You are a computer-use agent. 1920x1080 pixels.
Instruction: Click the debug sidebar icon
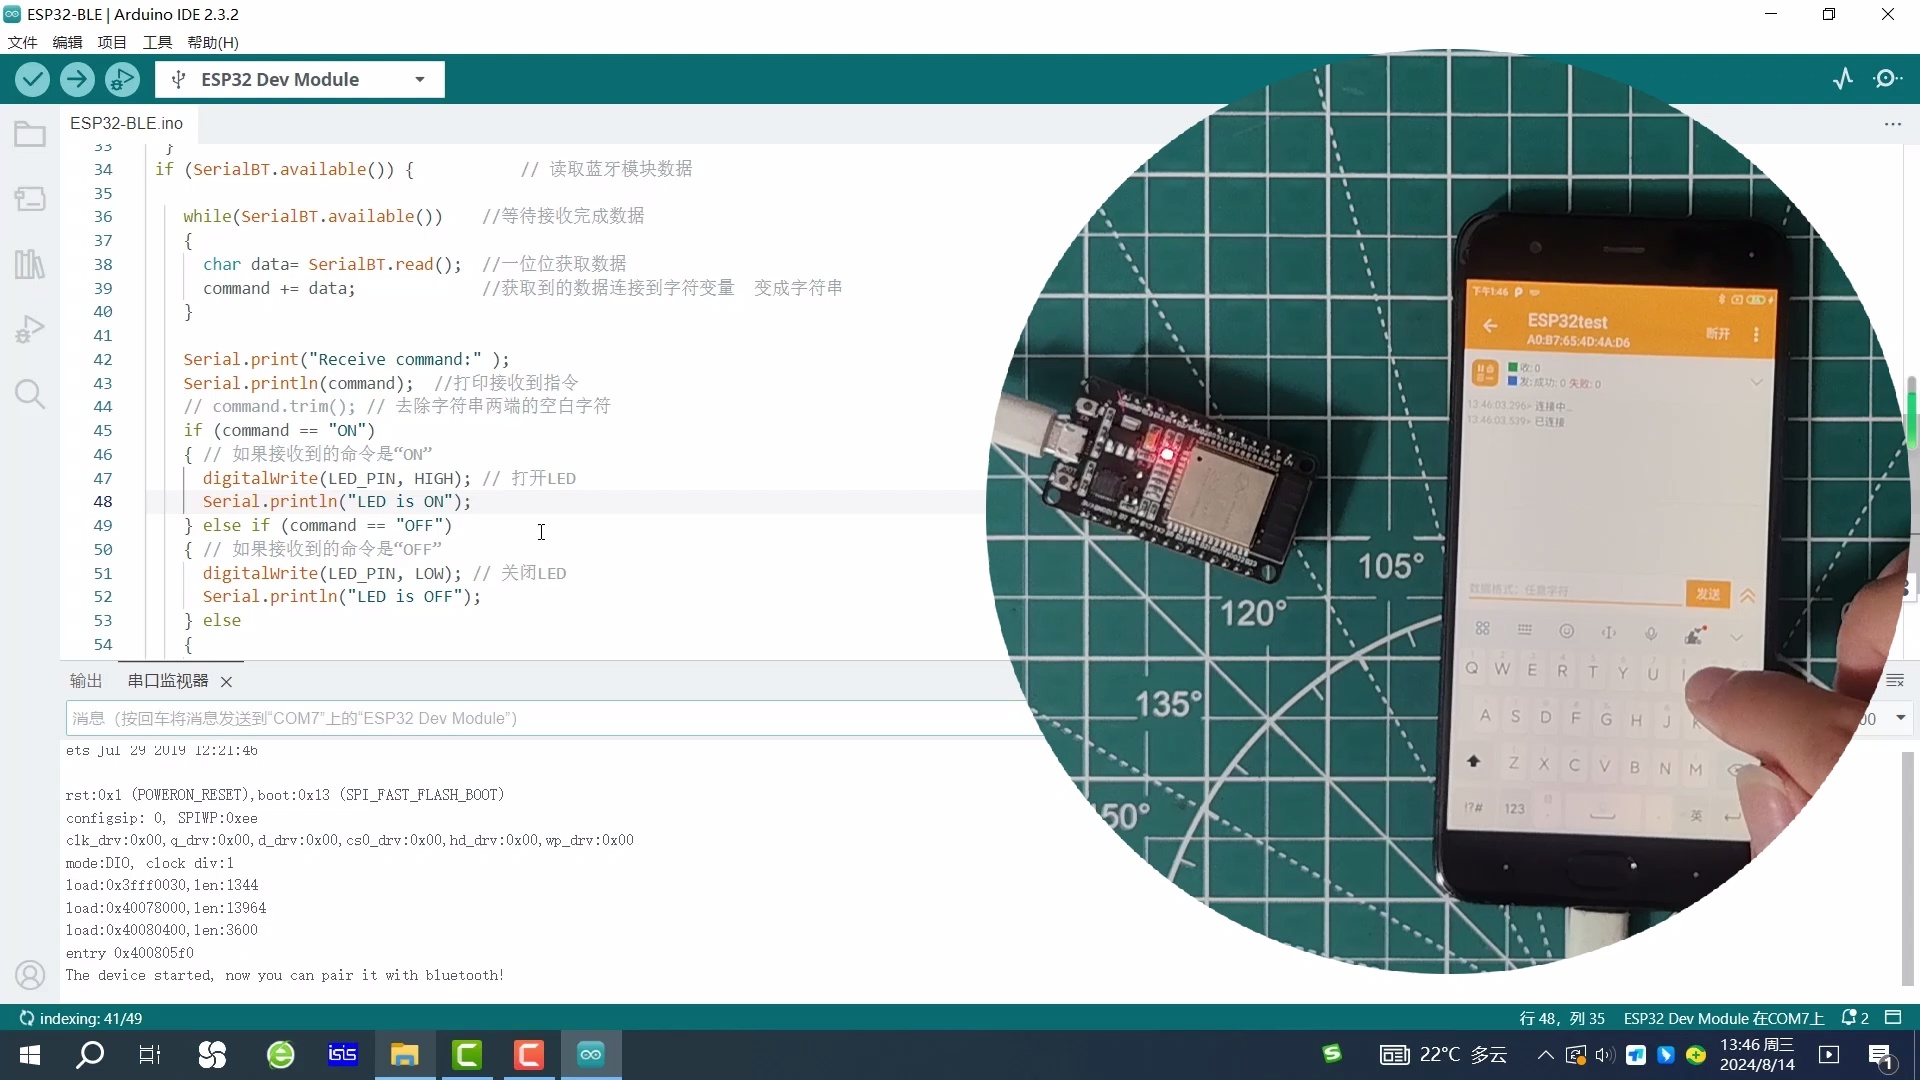[x=29, y=328]
